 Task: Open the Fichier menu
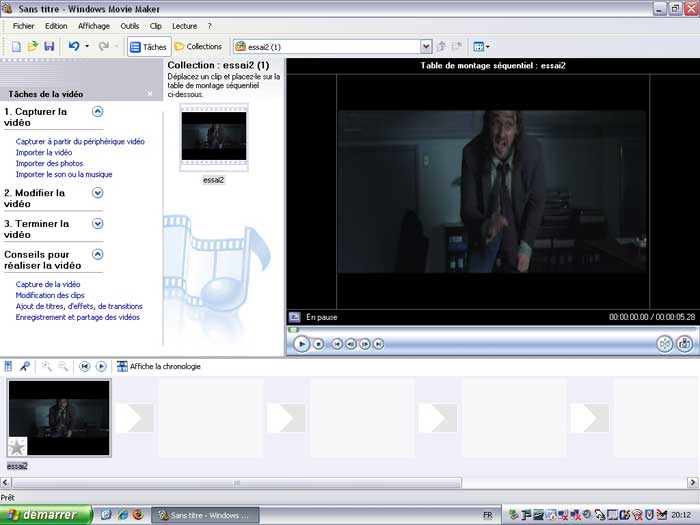(23, 26)
